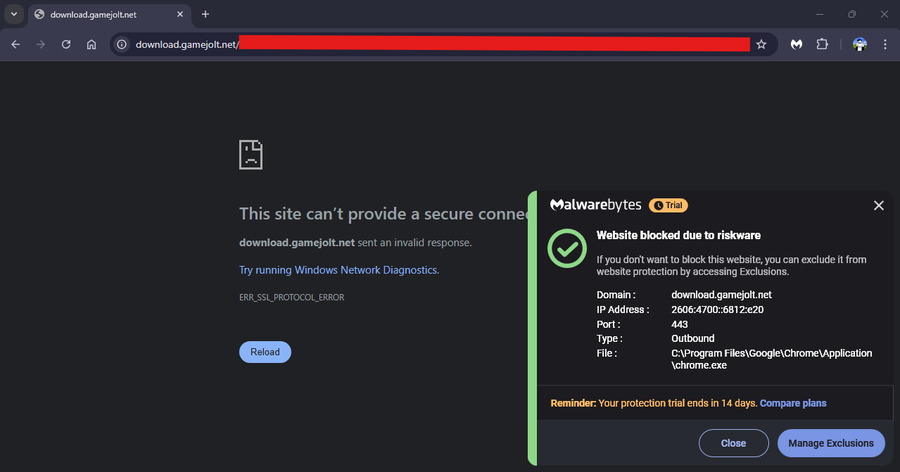Click the blue Reload button

click(265, 352)
